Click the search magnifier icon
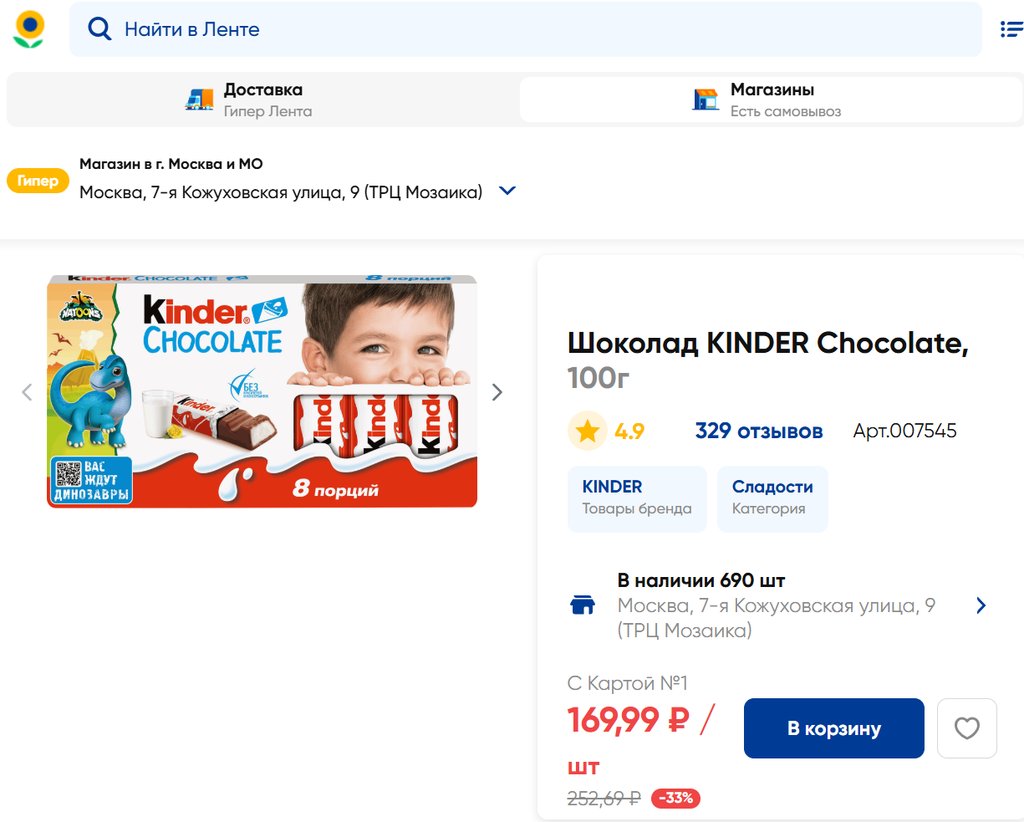Viewport: 1024px width, 822px height. pyautogui.click(x=99, y=29)
